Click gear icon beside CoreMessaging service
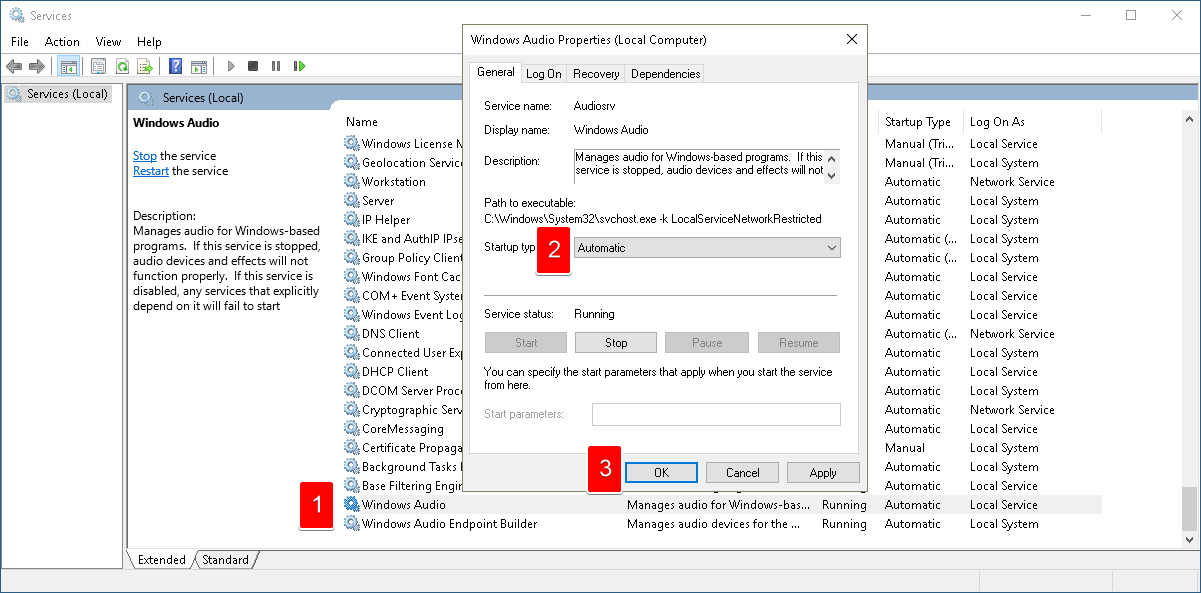Image resolution: width=1201 pixels, height=593 pixels. 351,429
